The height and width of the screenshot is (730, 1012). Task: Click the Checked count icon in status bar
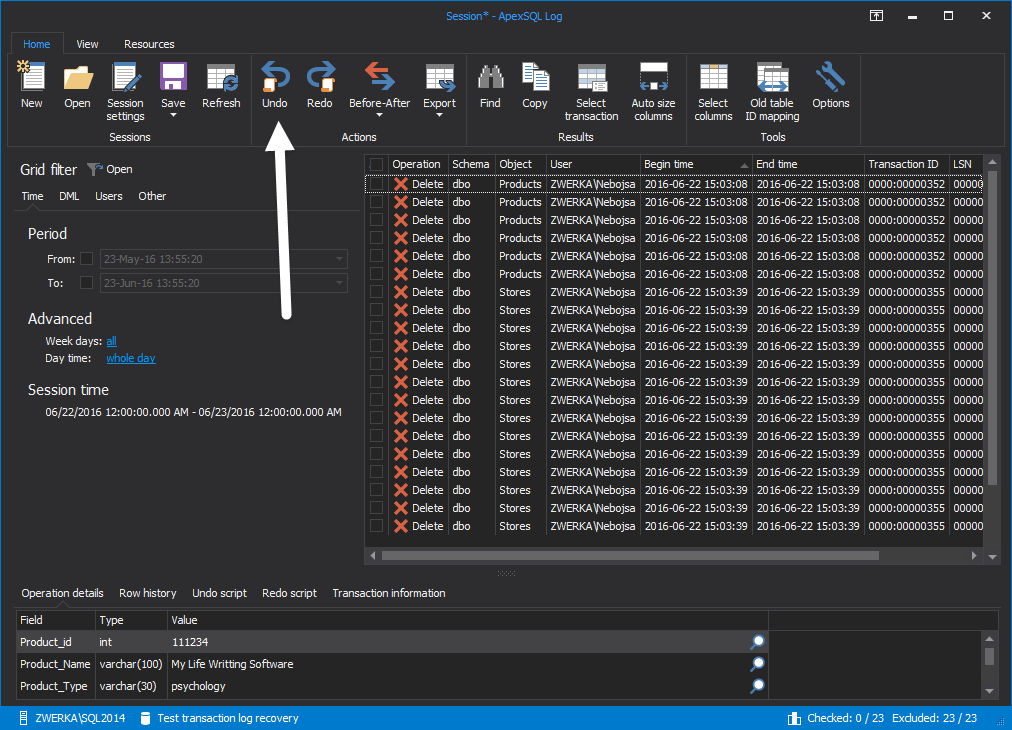tap(794, 718)
